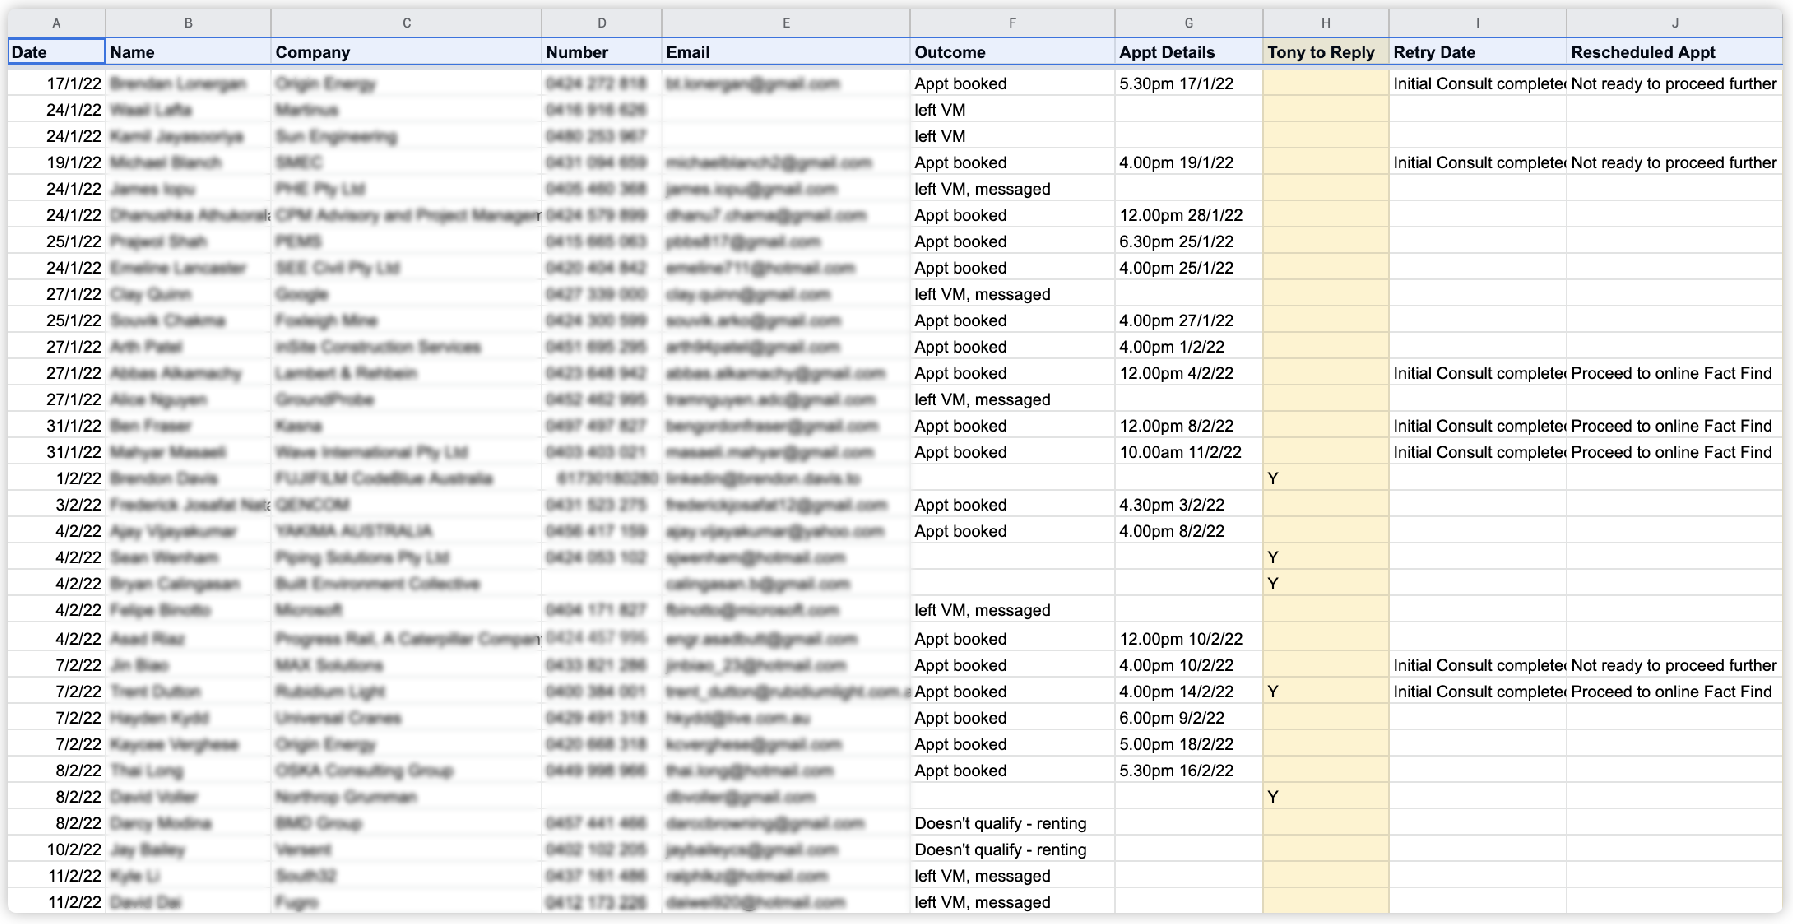1793x924 pixels.
Task: Click the 6.00pm 9/2/22 appointment cell
Action: pyautogui.click(x=1188, y=718)
